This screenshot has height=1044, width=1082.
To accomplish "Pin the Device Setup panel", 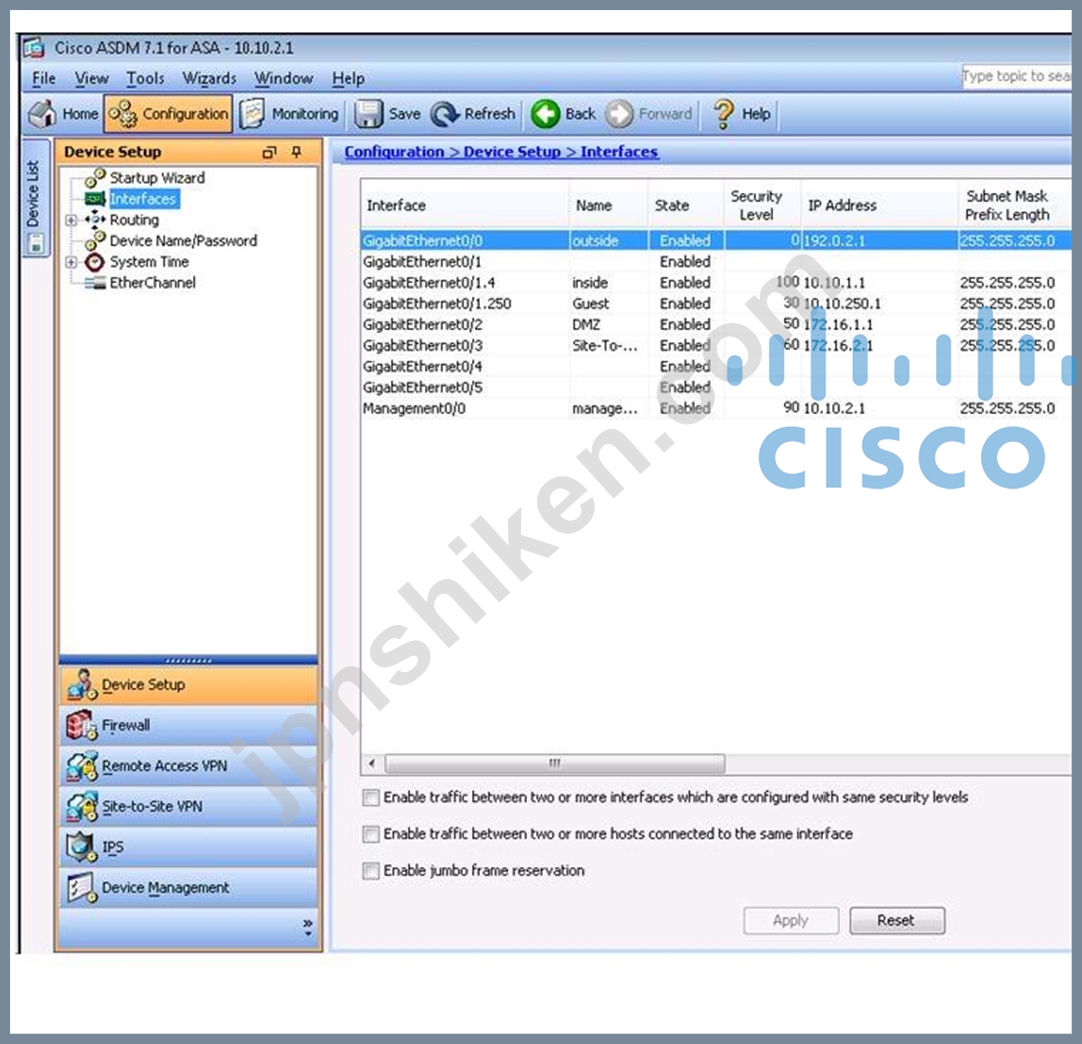I will 297,152.
